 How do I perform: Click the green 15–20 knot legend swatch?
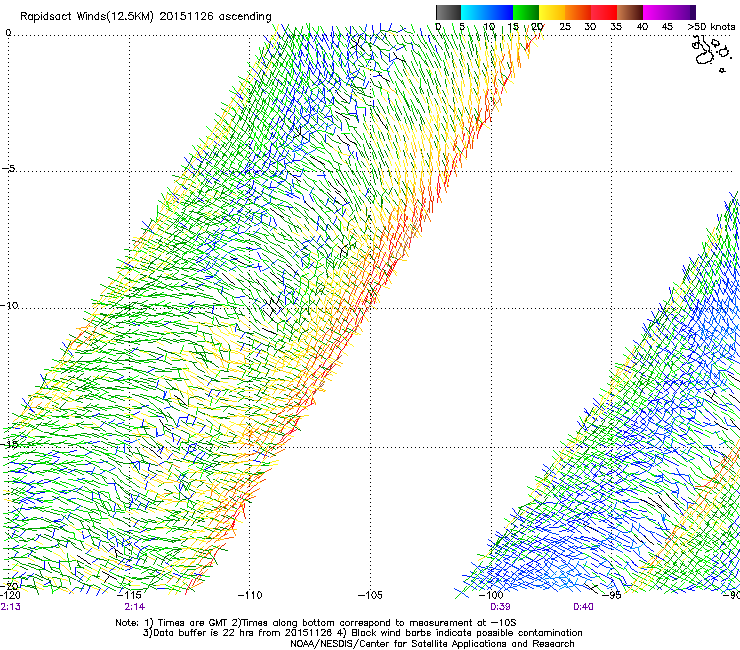[526, 12]
